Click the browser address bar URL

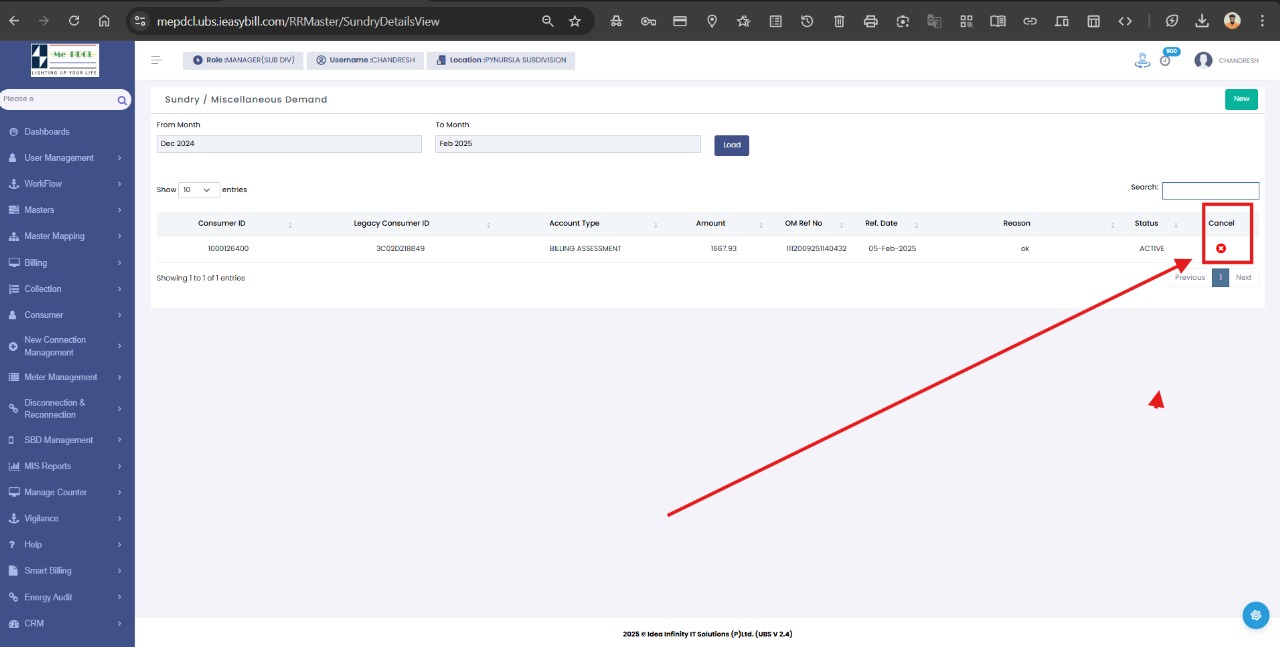click(x=298, y=20)
